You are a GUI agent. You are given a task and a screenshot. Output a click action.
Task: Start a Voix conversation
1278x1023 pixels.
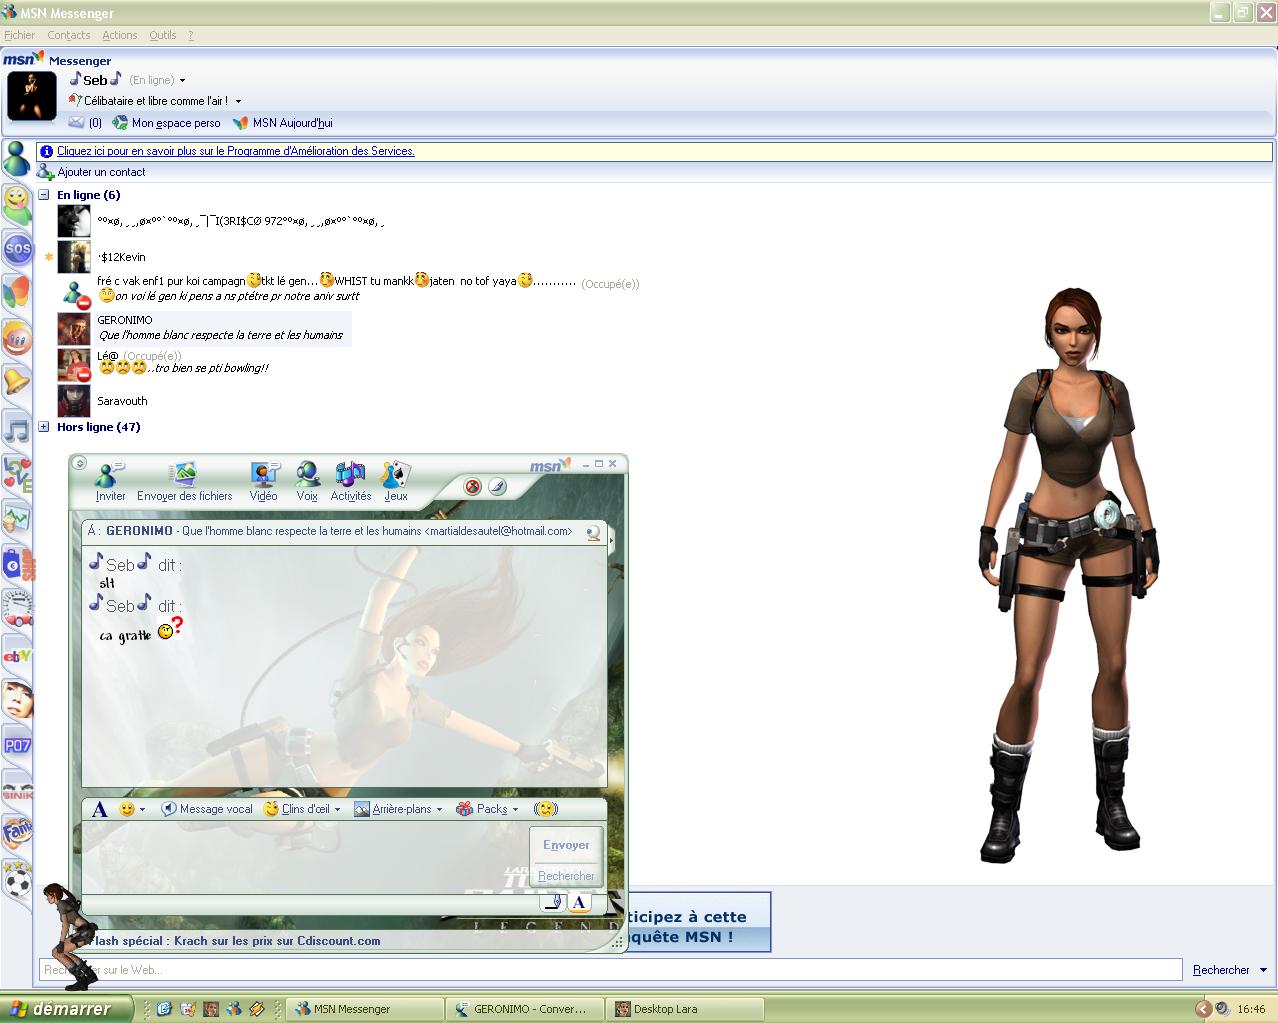307,481
